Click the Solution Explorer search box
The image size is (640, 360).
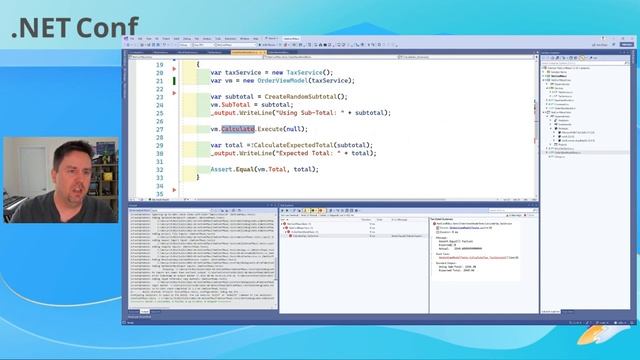click(585, 63)
